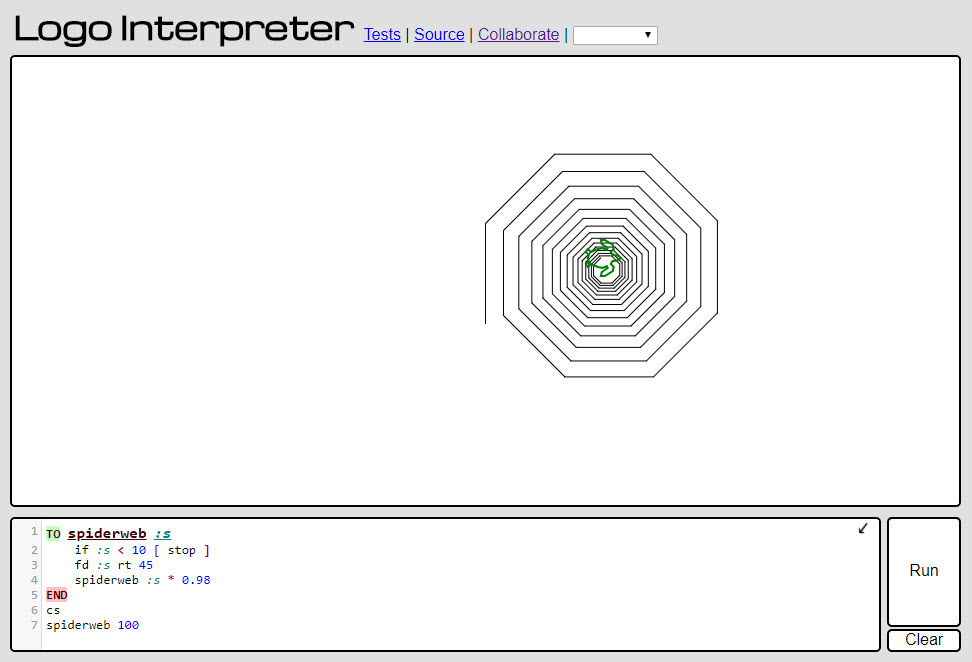Screen dimensions: 972x662
Task: Click line number 7 in the gutter
Action: 34,625
